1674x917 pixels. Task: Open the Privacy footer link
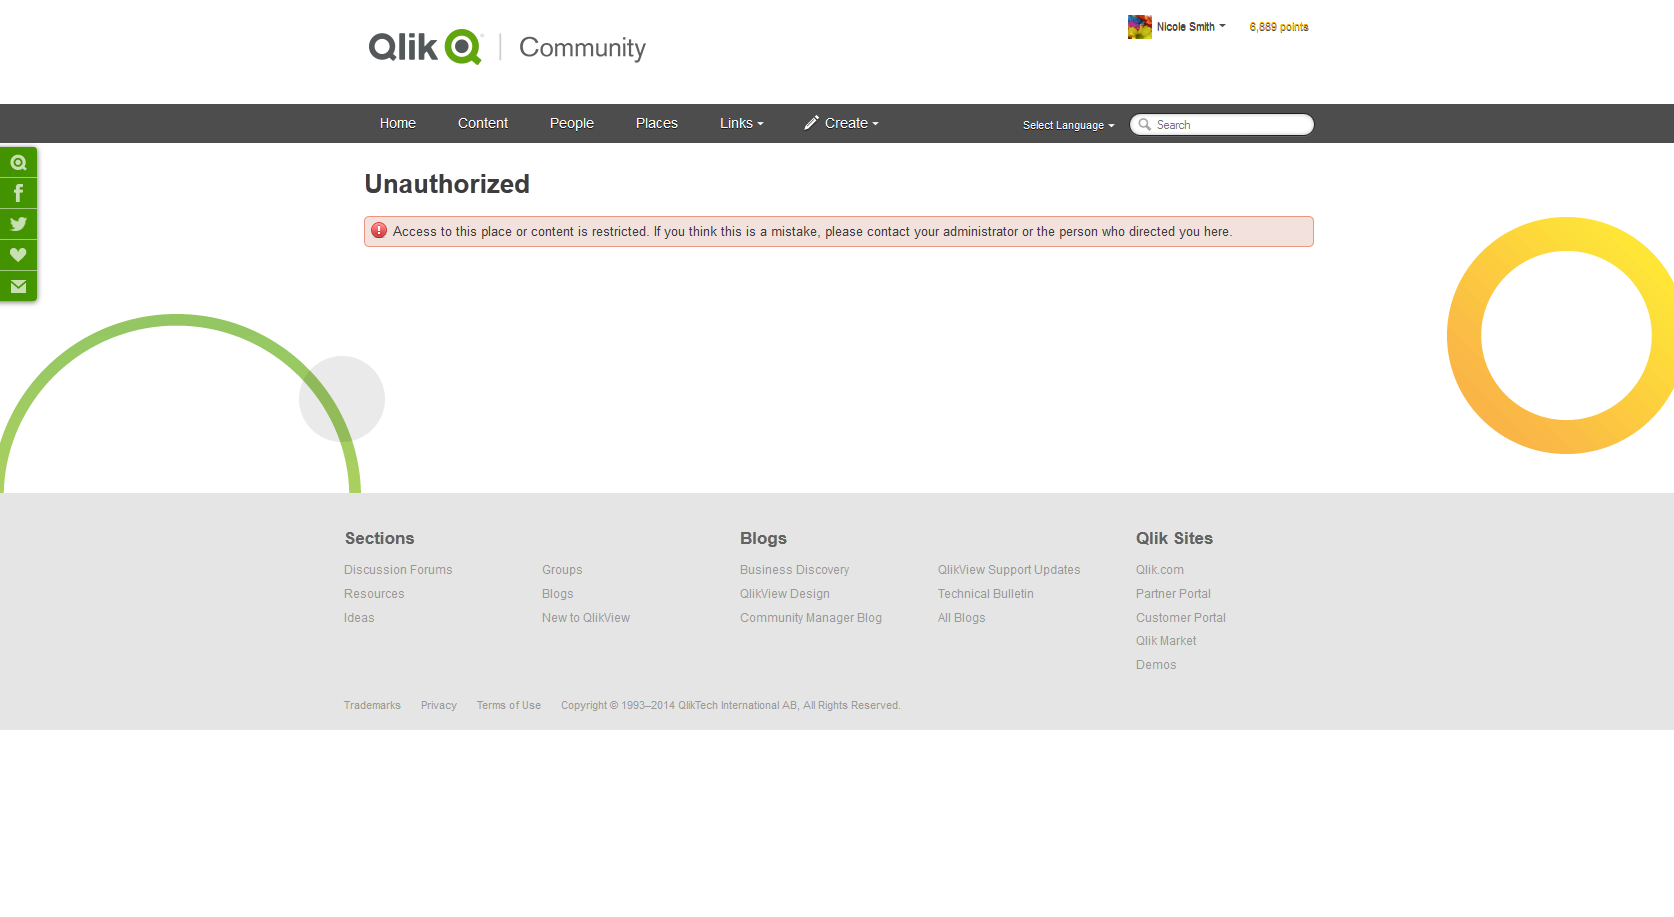439,706
